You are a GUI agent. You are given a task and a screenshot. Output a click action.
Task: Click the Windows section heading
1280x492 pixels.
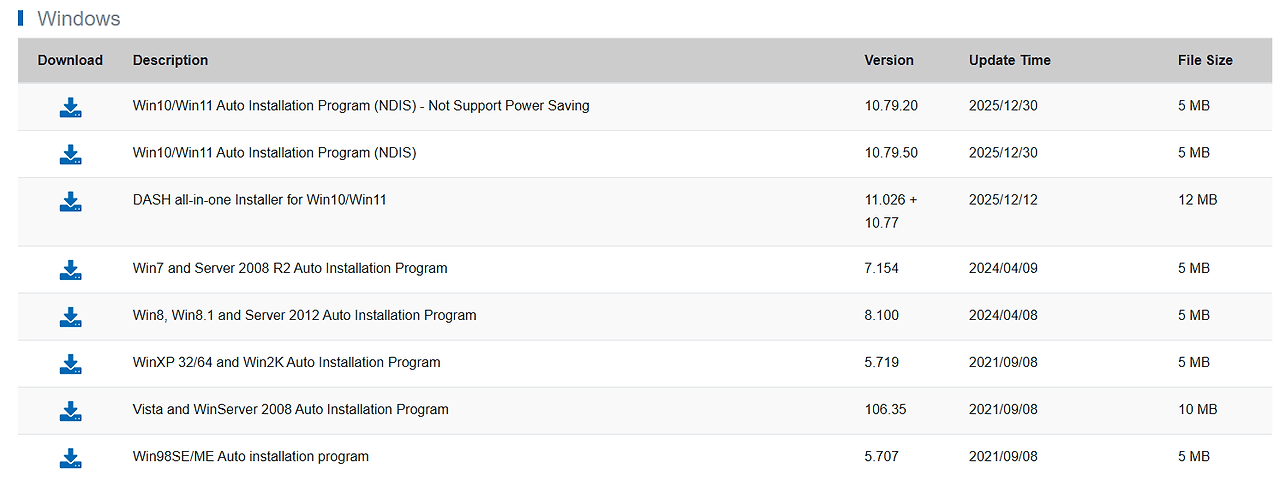click(x=78, y=19)
